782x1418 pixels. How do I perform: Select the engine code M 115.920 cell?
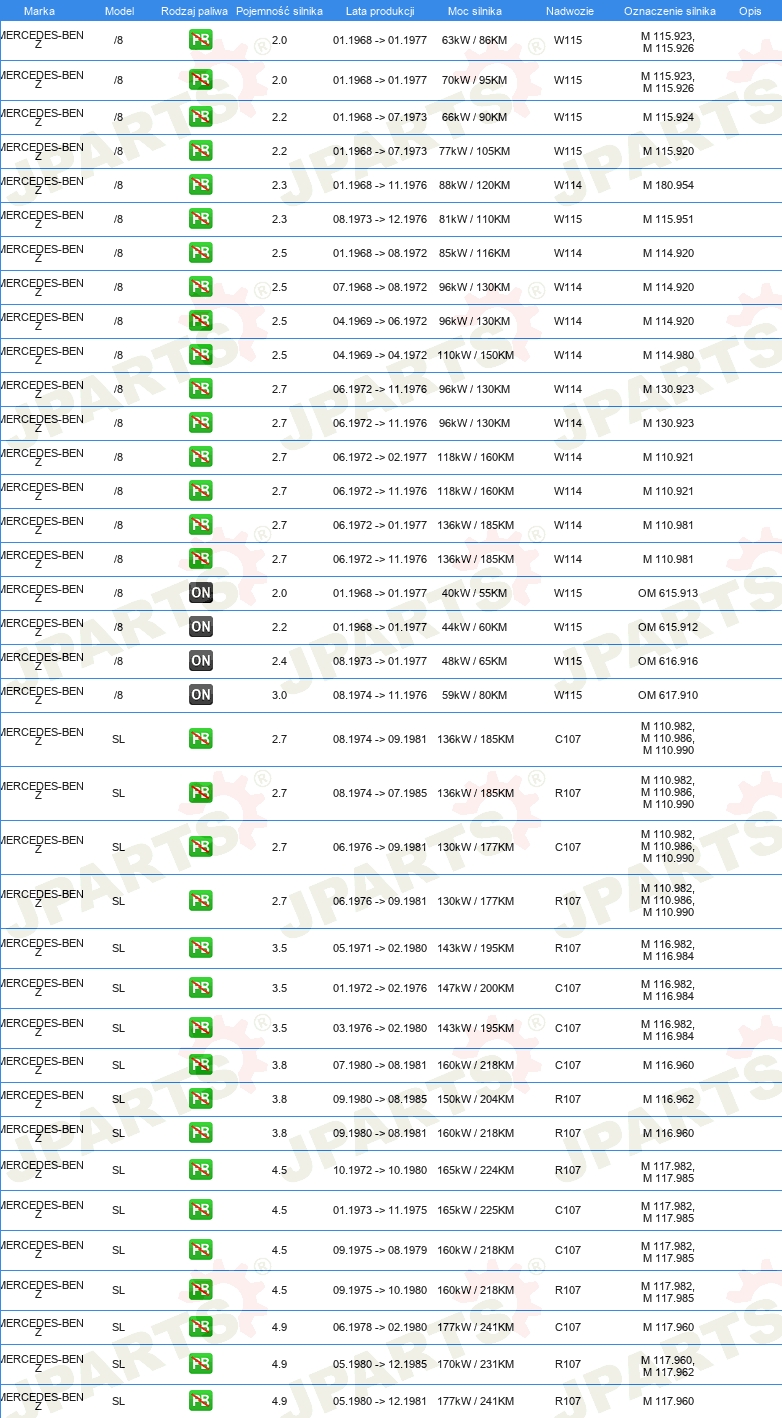click(x=668, y=152)
